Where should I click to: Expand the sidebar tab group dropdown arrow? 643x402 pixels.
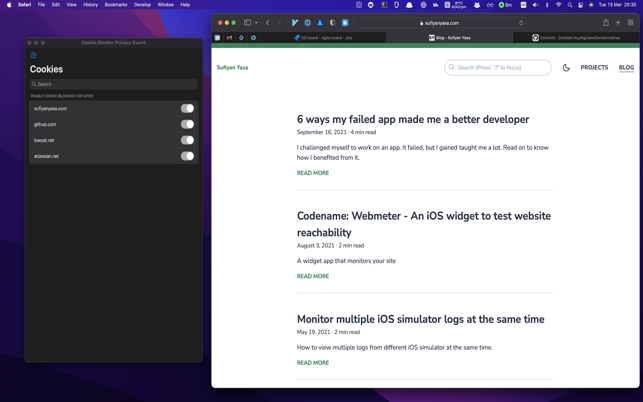pos(256,23)
